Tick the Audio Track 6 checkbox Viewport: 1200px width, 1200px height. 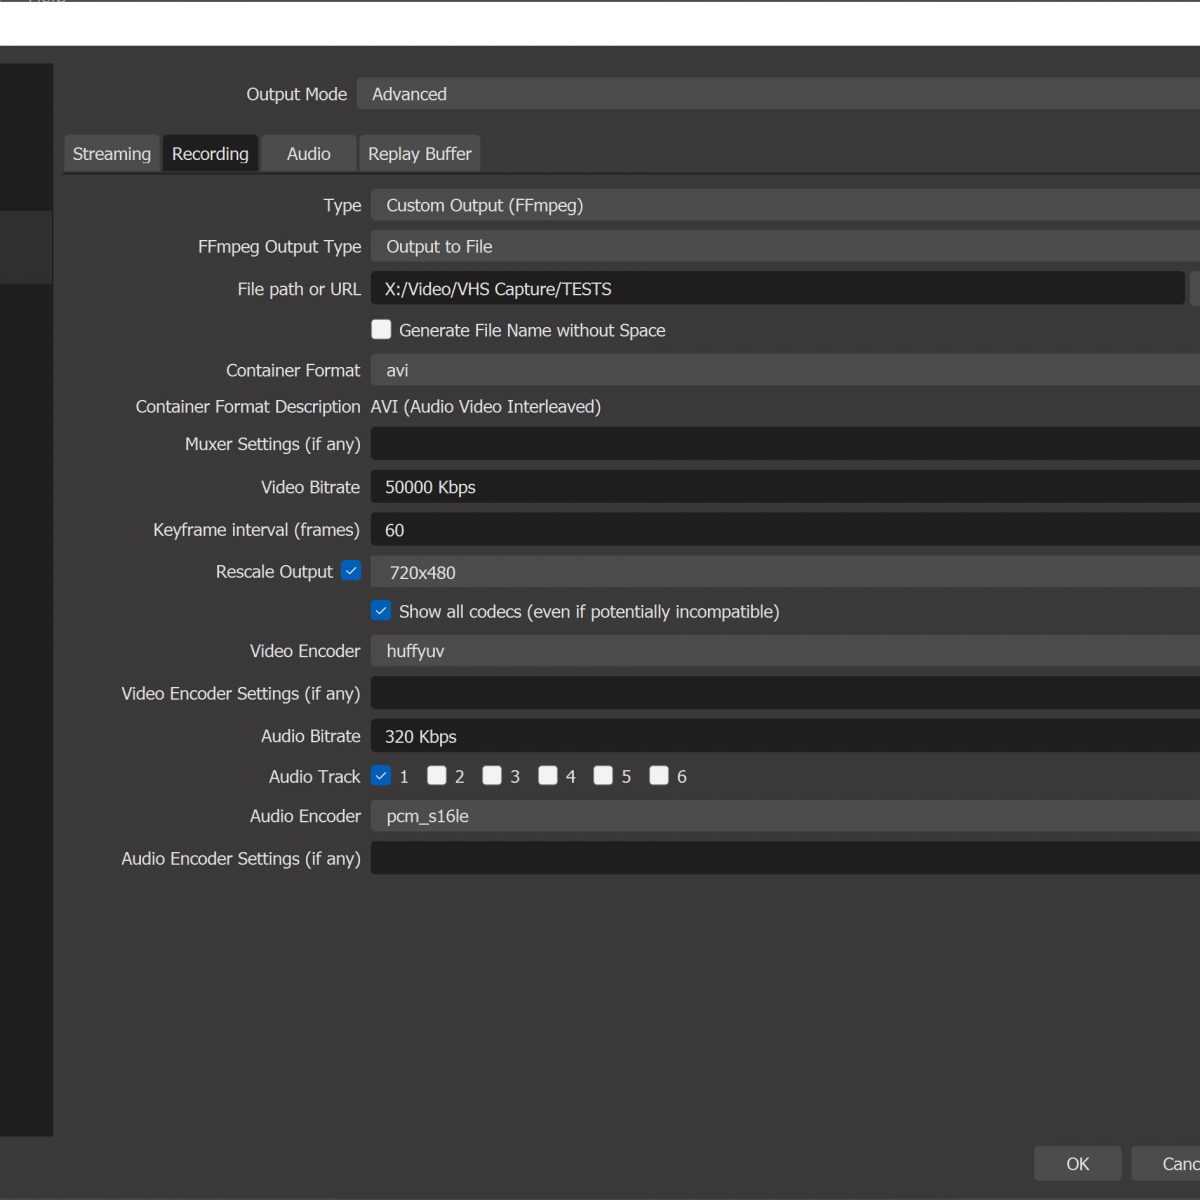(659, 776)
